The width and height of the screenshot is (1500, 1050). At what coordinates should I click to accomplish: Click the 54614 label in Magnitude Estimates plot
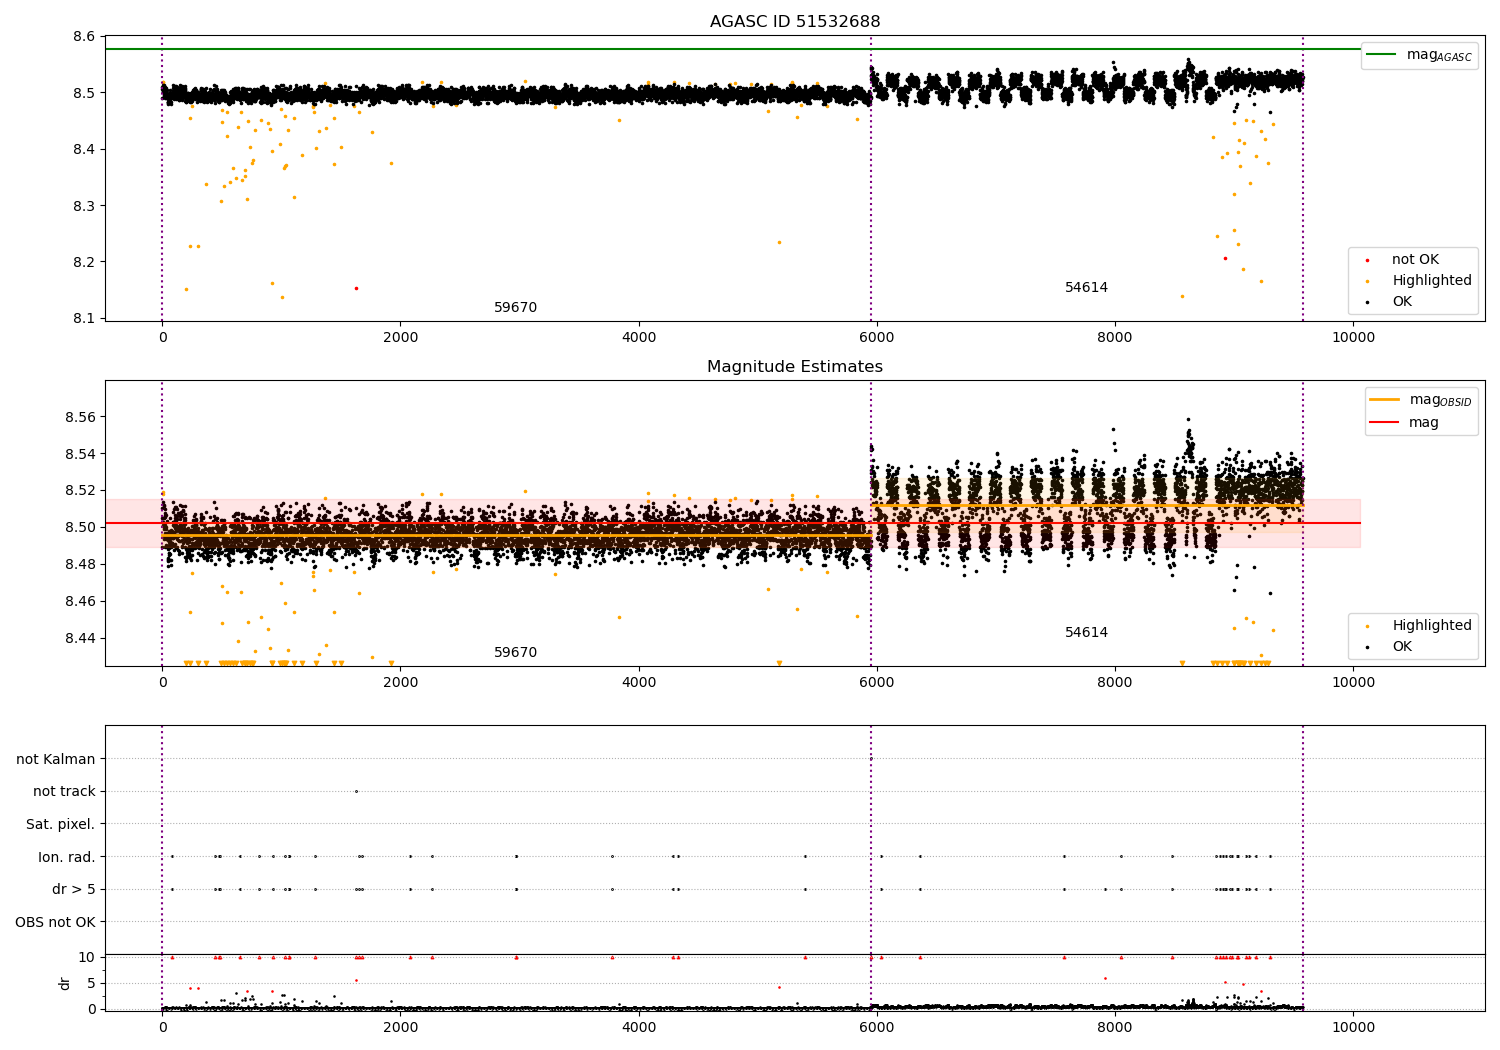1086,633
